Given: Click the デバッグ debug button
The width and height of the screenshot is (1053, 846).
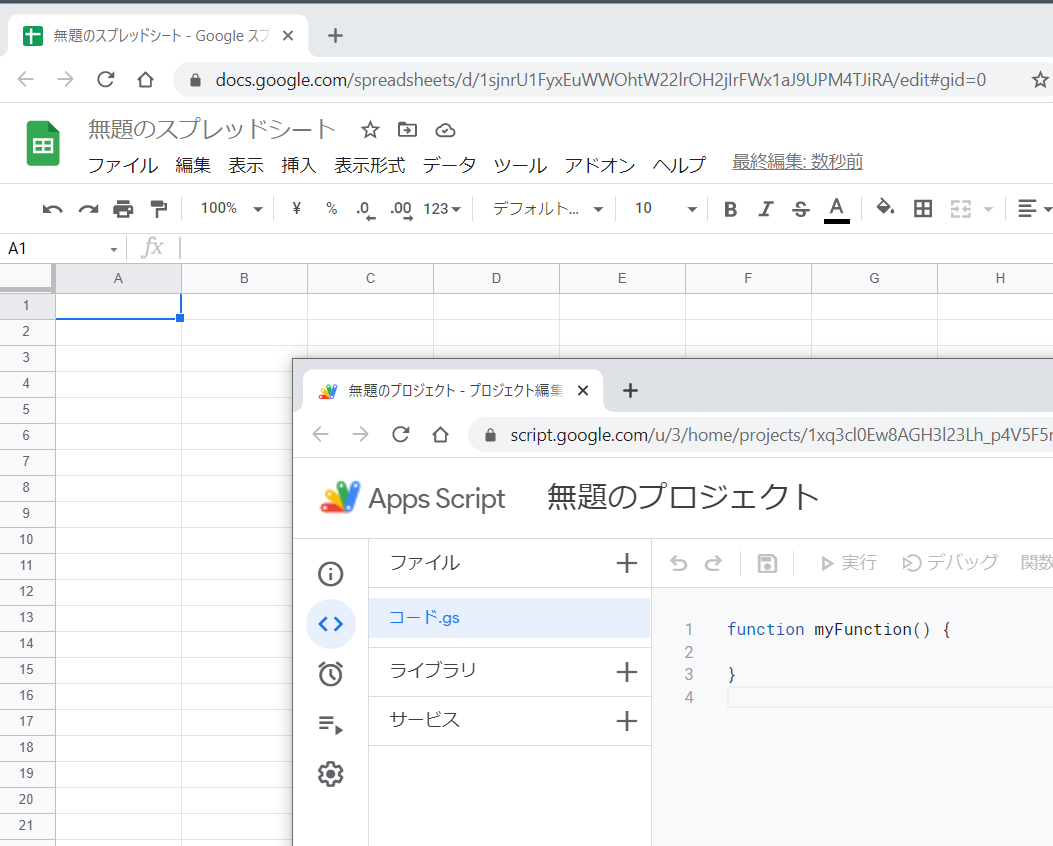Looking at the screenshot, I should [x=950, y=563].
